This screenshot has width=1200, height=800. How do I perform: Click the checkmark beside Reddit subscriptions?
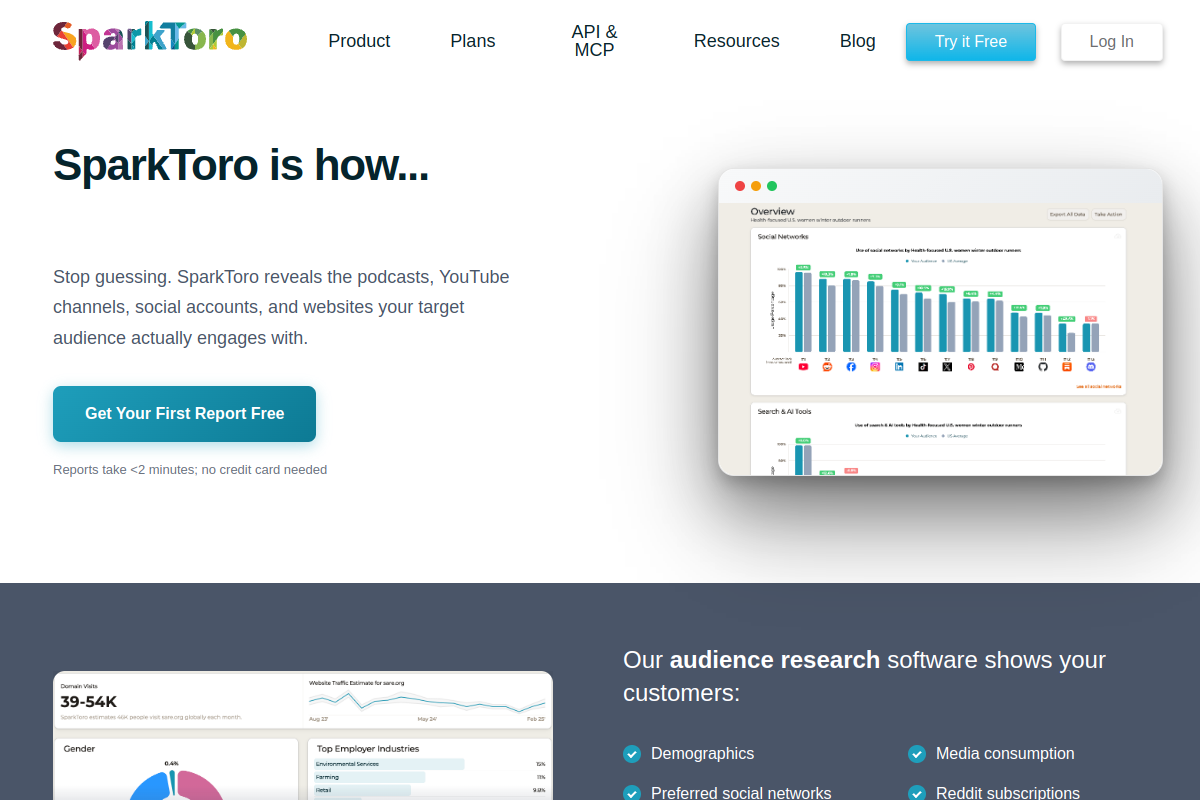click(917, 793)
